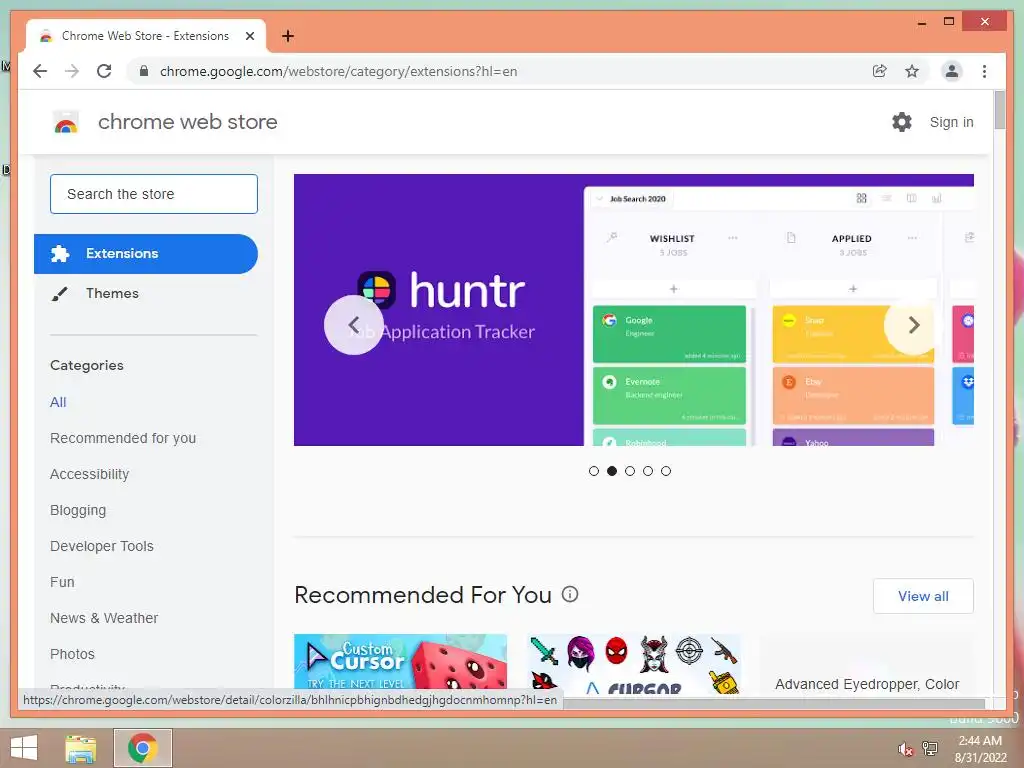The width and height of the screenshot is (1024, 768).
Task: Click the address bar URL
Action: (338, 71)
